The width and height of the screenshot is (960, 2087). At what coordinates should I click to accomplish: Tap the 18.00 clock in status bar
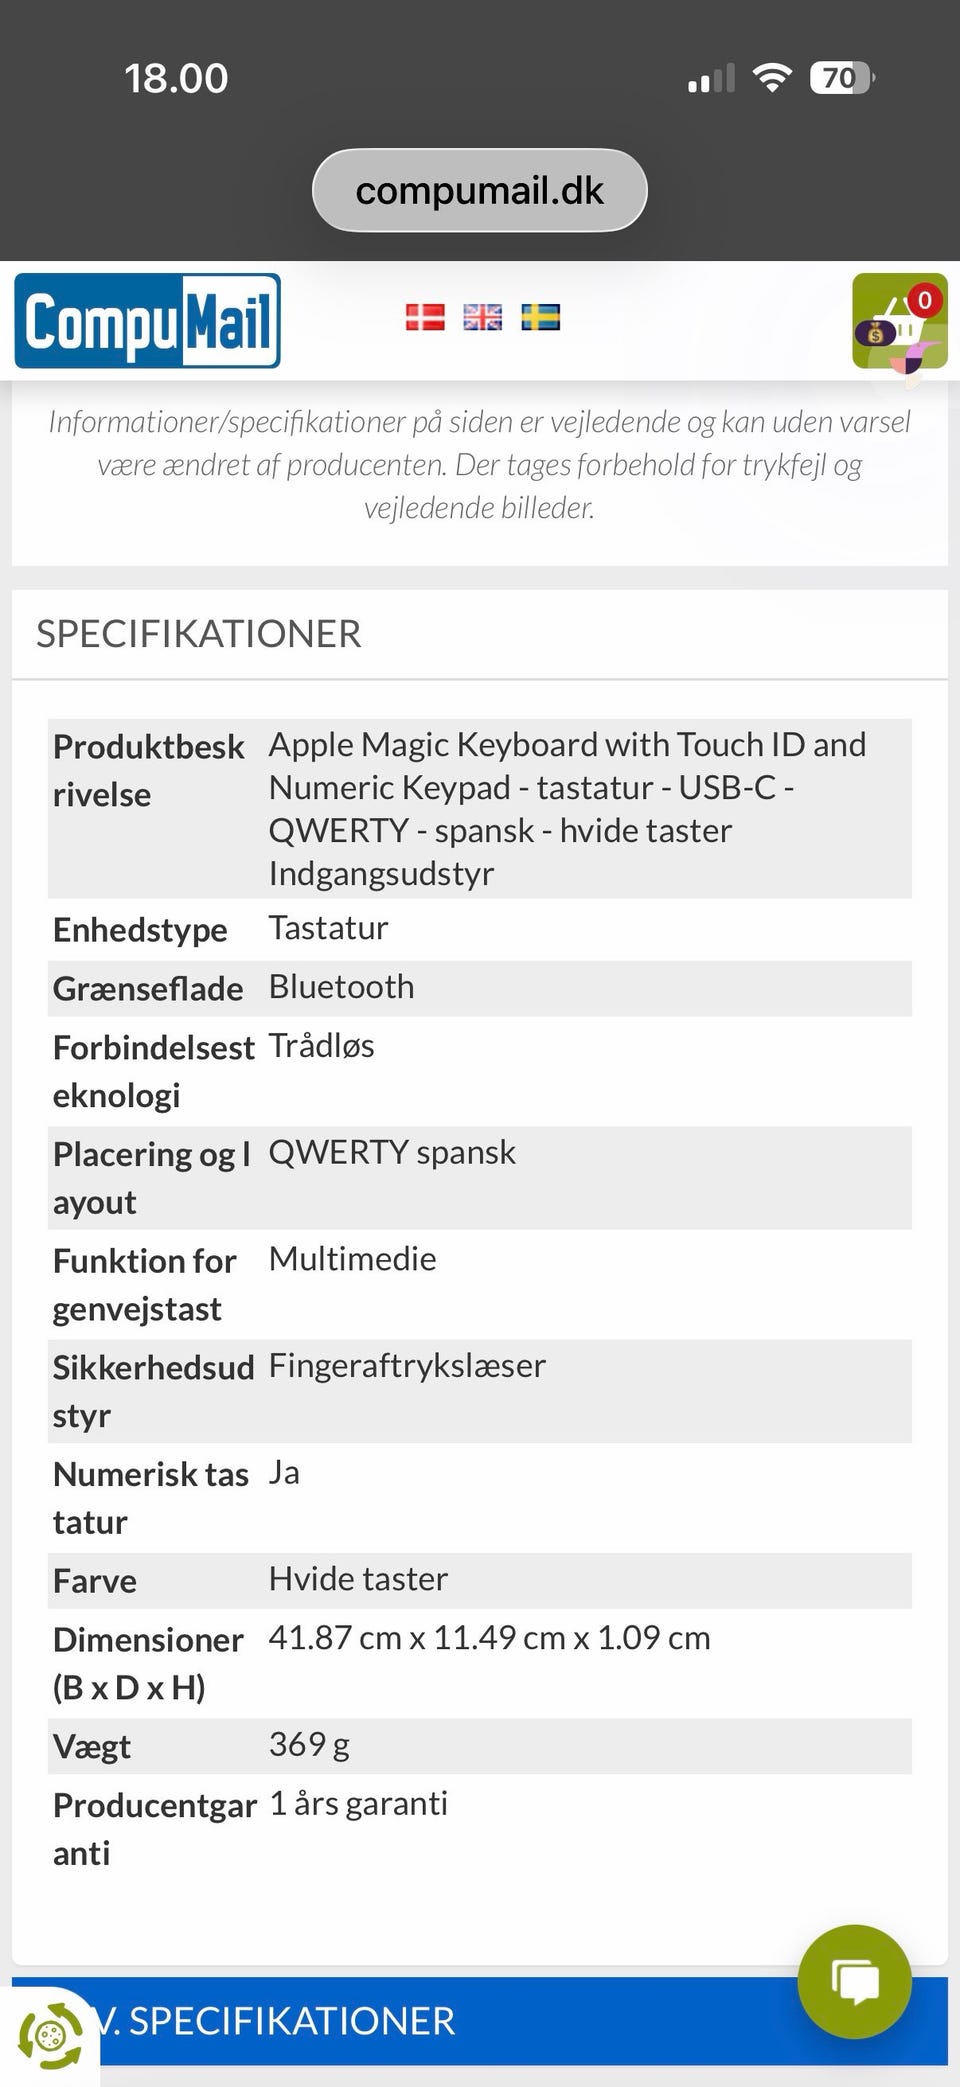[176, 78]
